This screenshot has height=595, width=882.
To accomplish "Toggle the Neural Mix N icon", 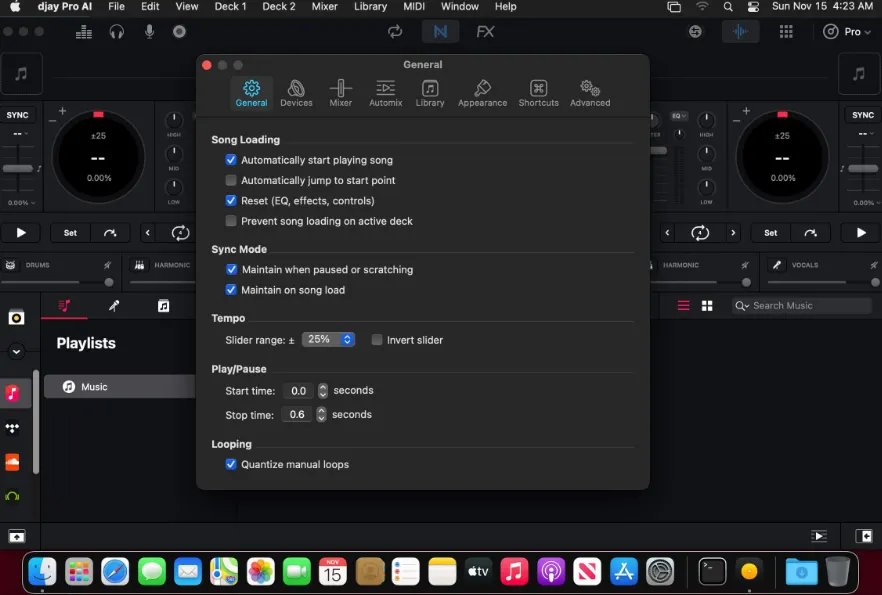I will 440,31.
